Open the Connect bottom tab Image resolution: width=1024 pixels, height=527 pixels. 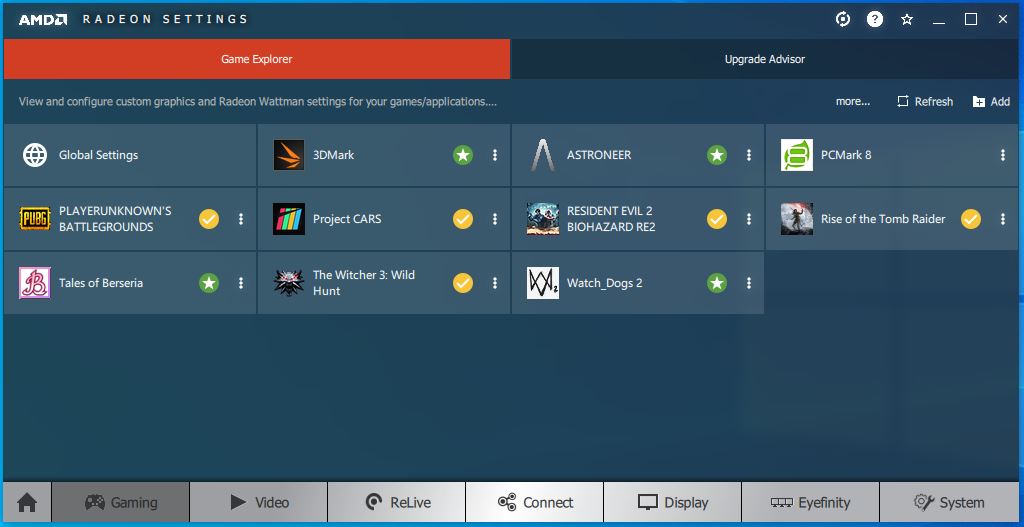[x=535, y=502]
